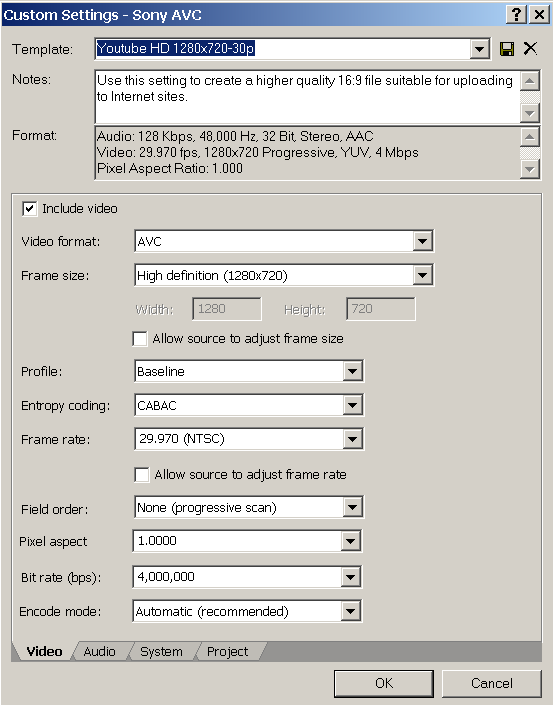This screenshot has width=553, height=705.
Task: Open the Field order dropdown
Action: [x=352, y=508]
